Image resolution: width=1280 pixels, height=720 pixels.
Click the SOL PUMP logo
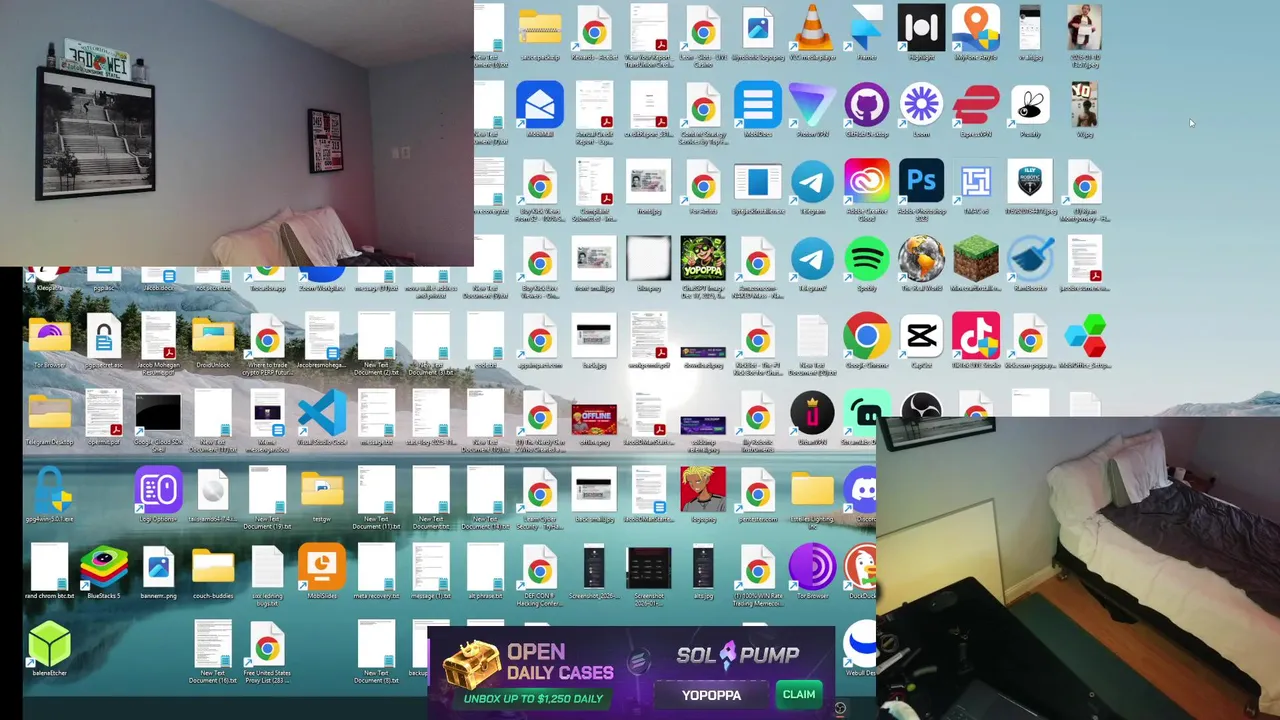tap(737, 655)
